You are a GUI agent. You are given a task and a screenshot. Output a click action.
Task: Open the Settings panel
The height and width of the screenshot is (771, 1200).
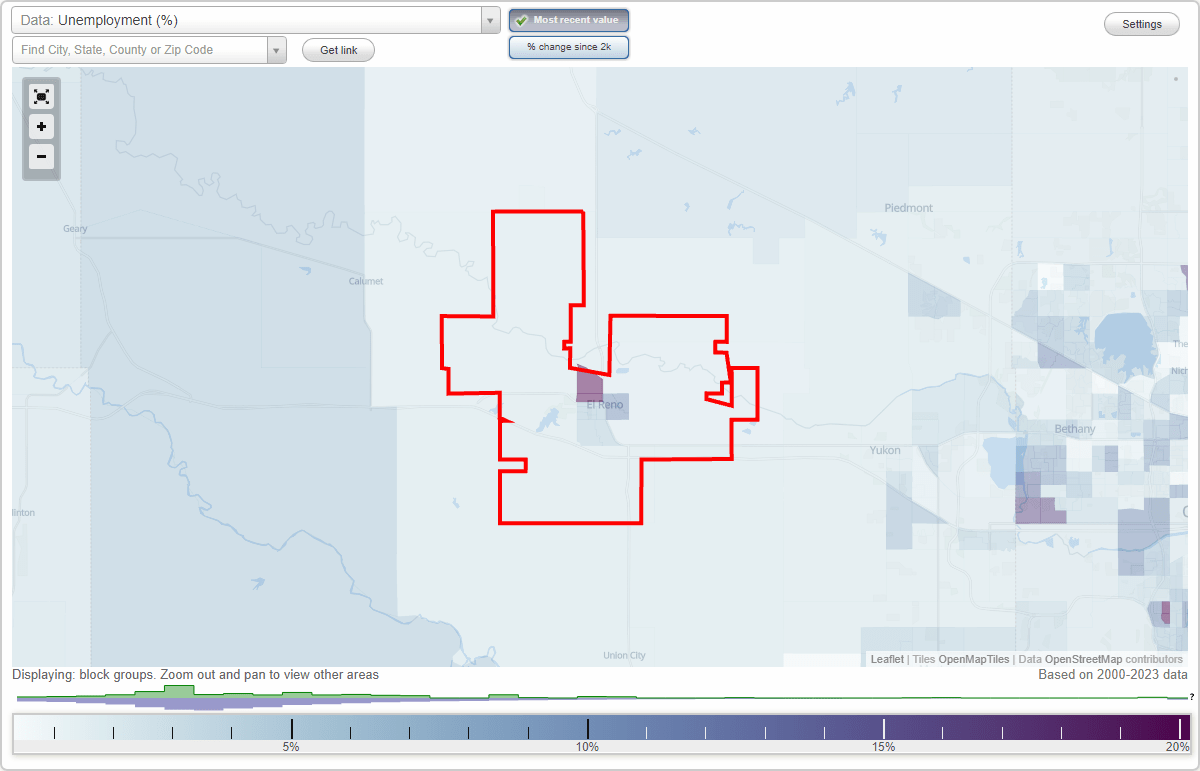click(x=1141, y=23)
